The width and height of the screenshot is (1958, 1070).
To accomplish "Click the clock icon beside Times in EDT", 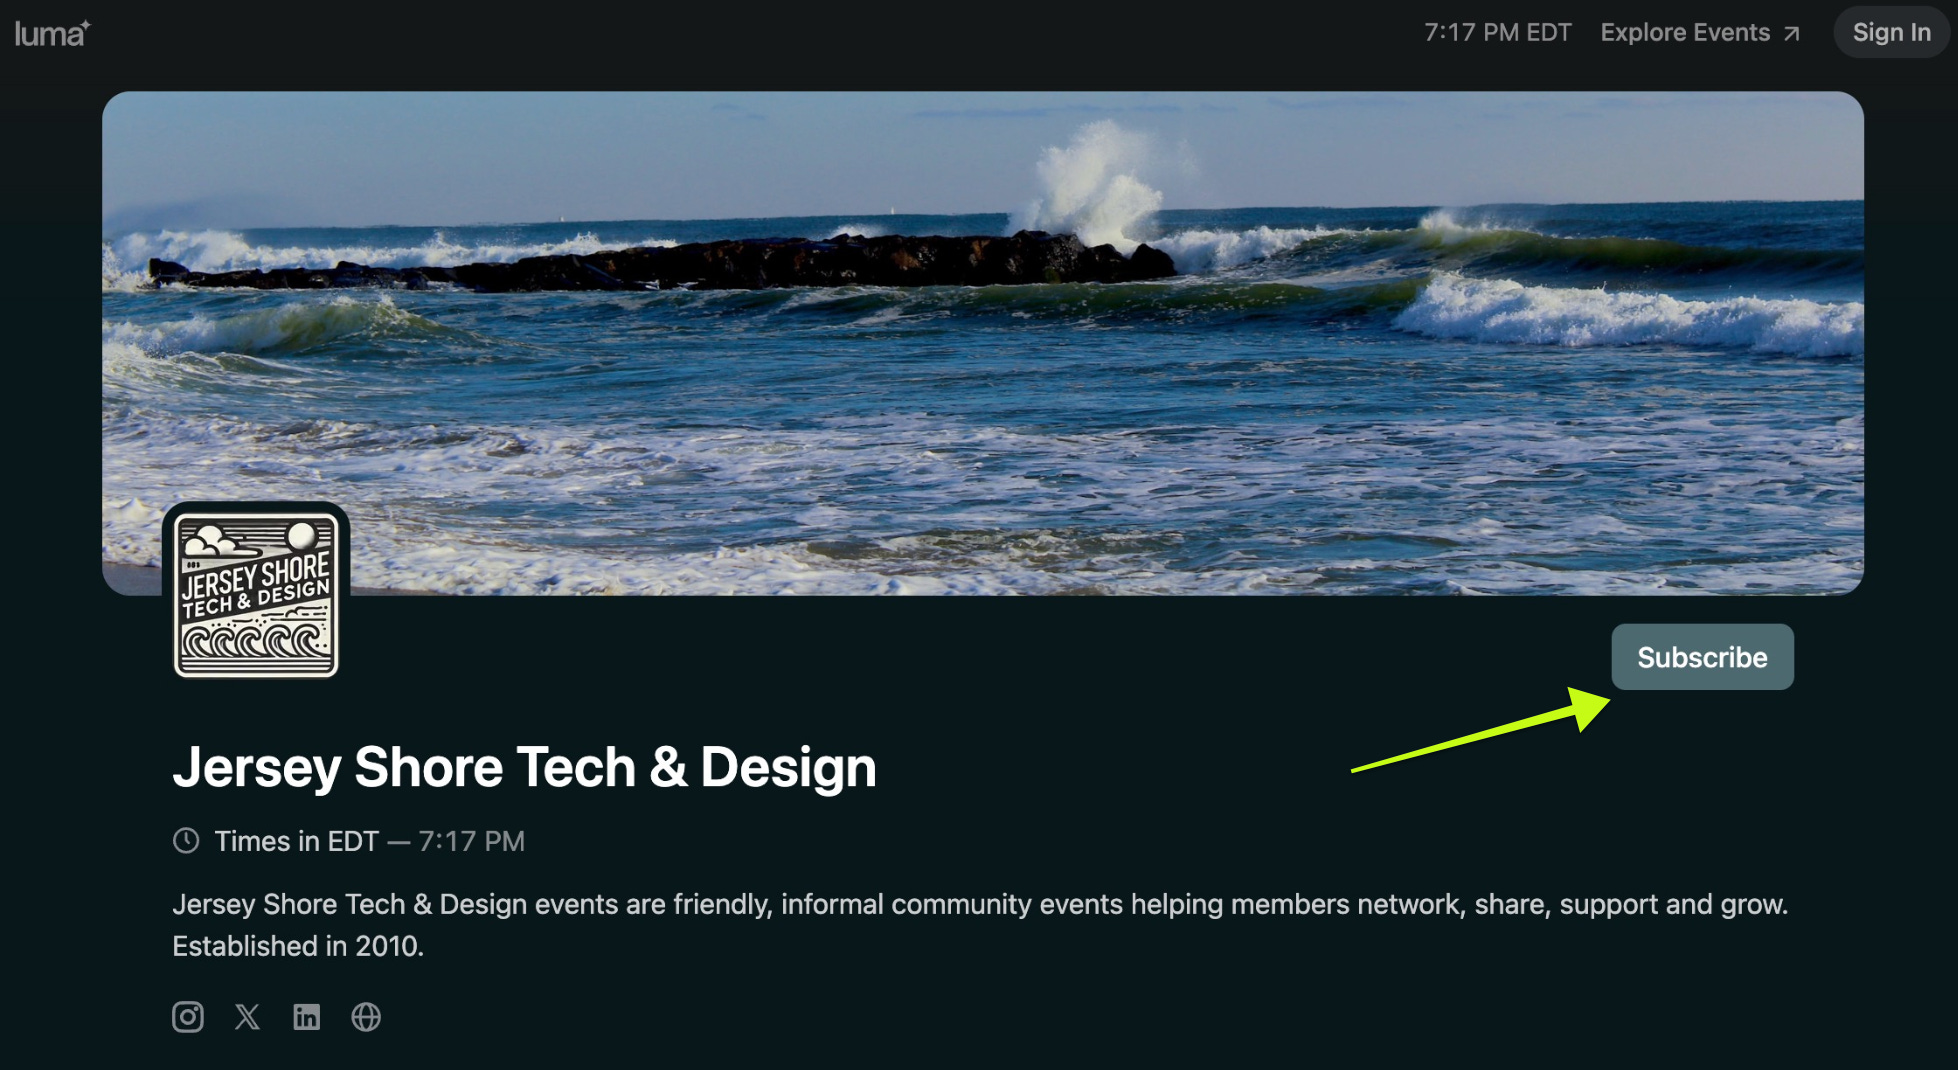I will pos(186,841).
